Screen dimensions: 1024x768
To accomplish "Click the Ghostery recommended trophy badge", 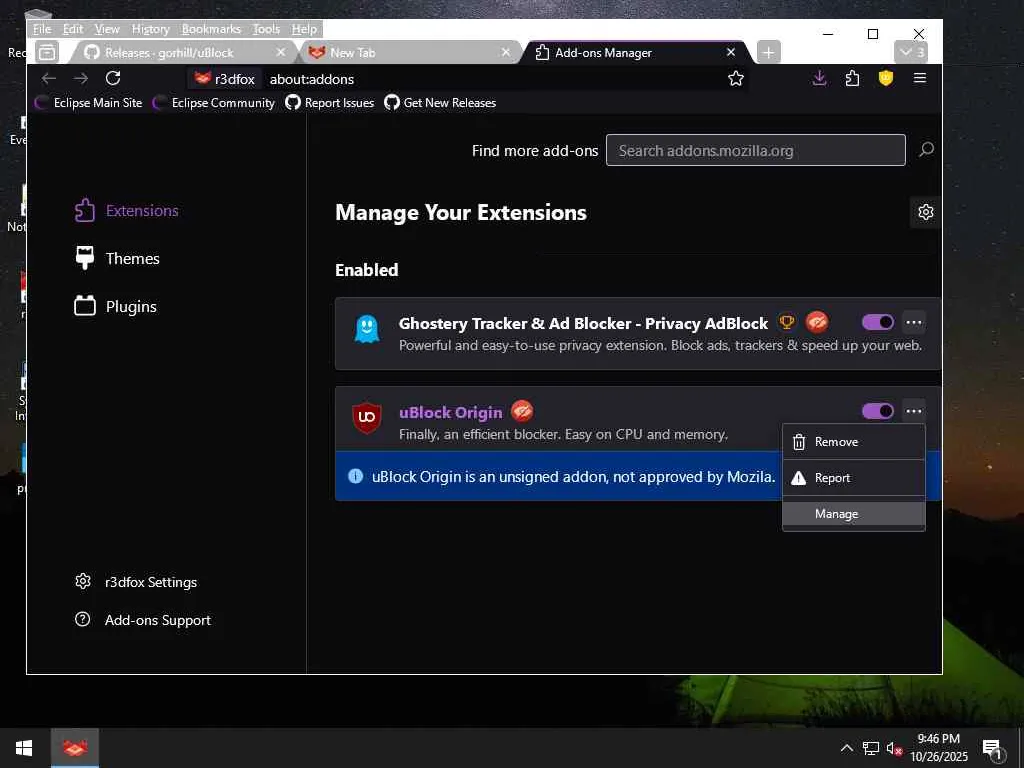I will (x=786, y=322).
